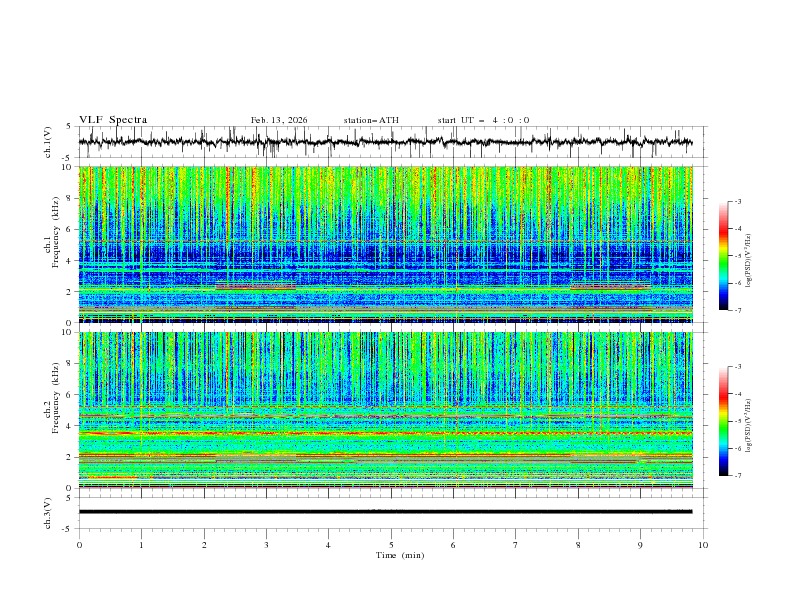Select the start UT time label
This screenshot has width=792, height=612.
point(483,120)
